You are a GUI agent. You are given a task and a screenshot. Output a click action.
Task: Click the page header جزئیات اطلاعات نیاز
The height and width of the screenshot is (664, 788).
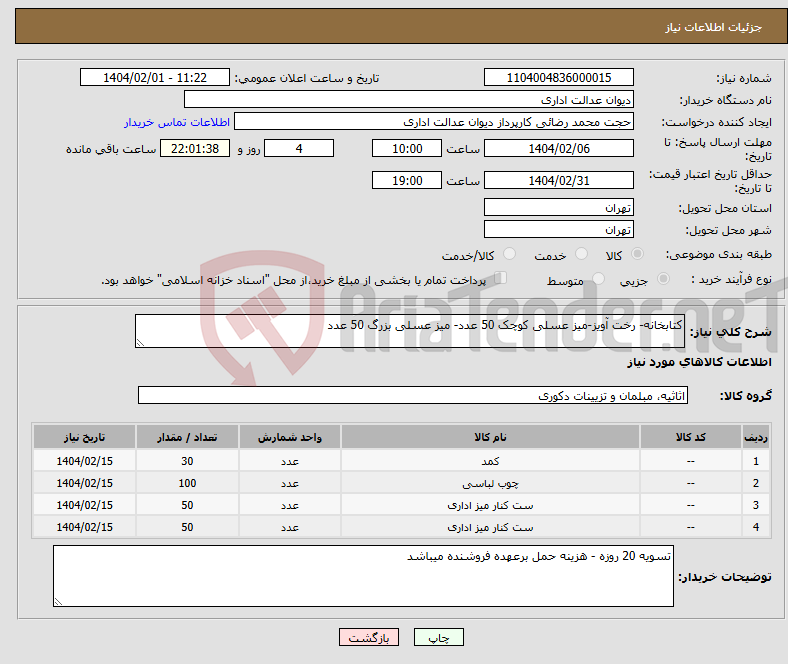pyautogui.click(x=713, y=27)
